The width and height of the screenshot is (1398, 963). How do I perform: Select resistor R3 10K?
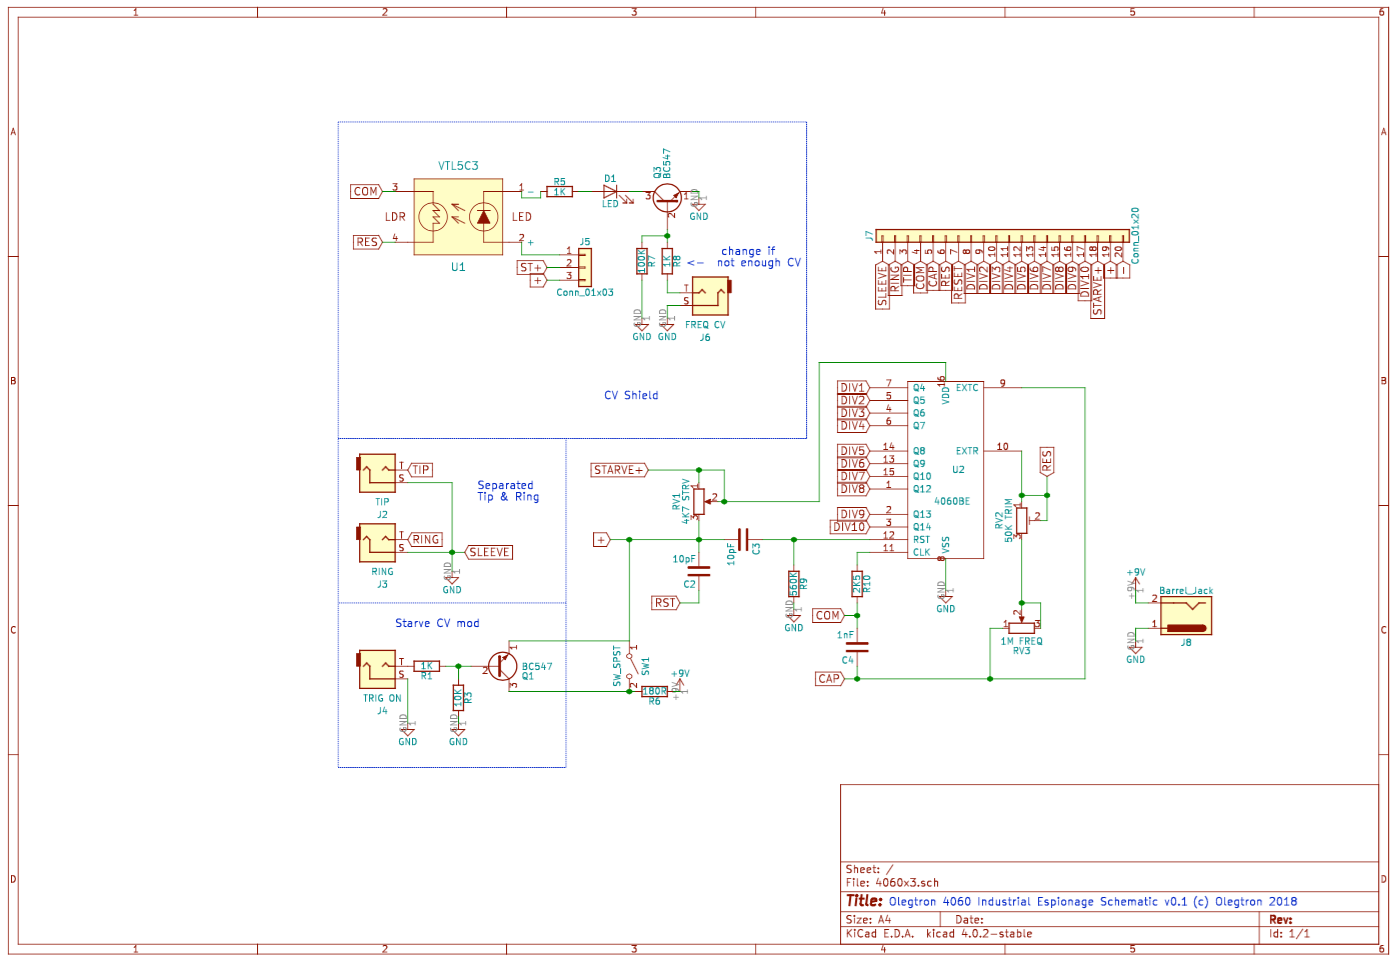pyautogui.click(x=458, y=697)
